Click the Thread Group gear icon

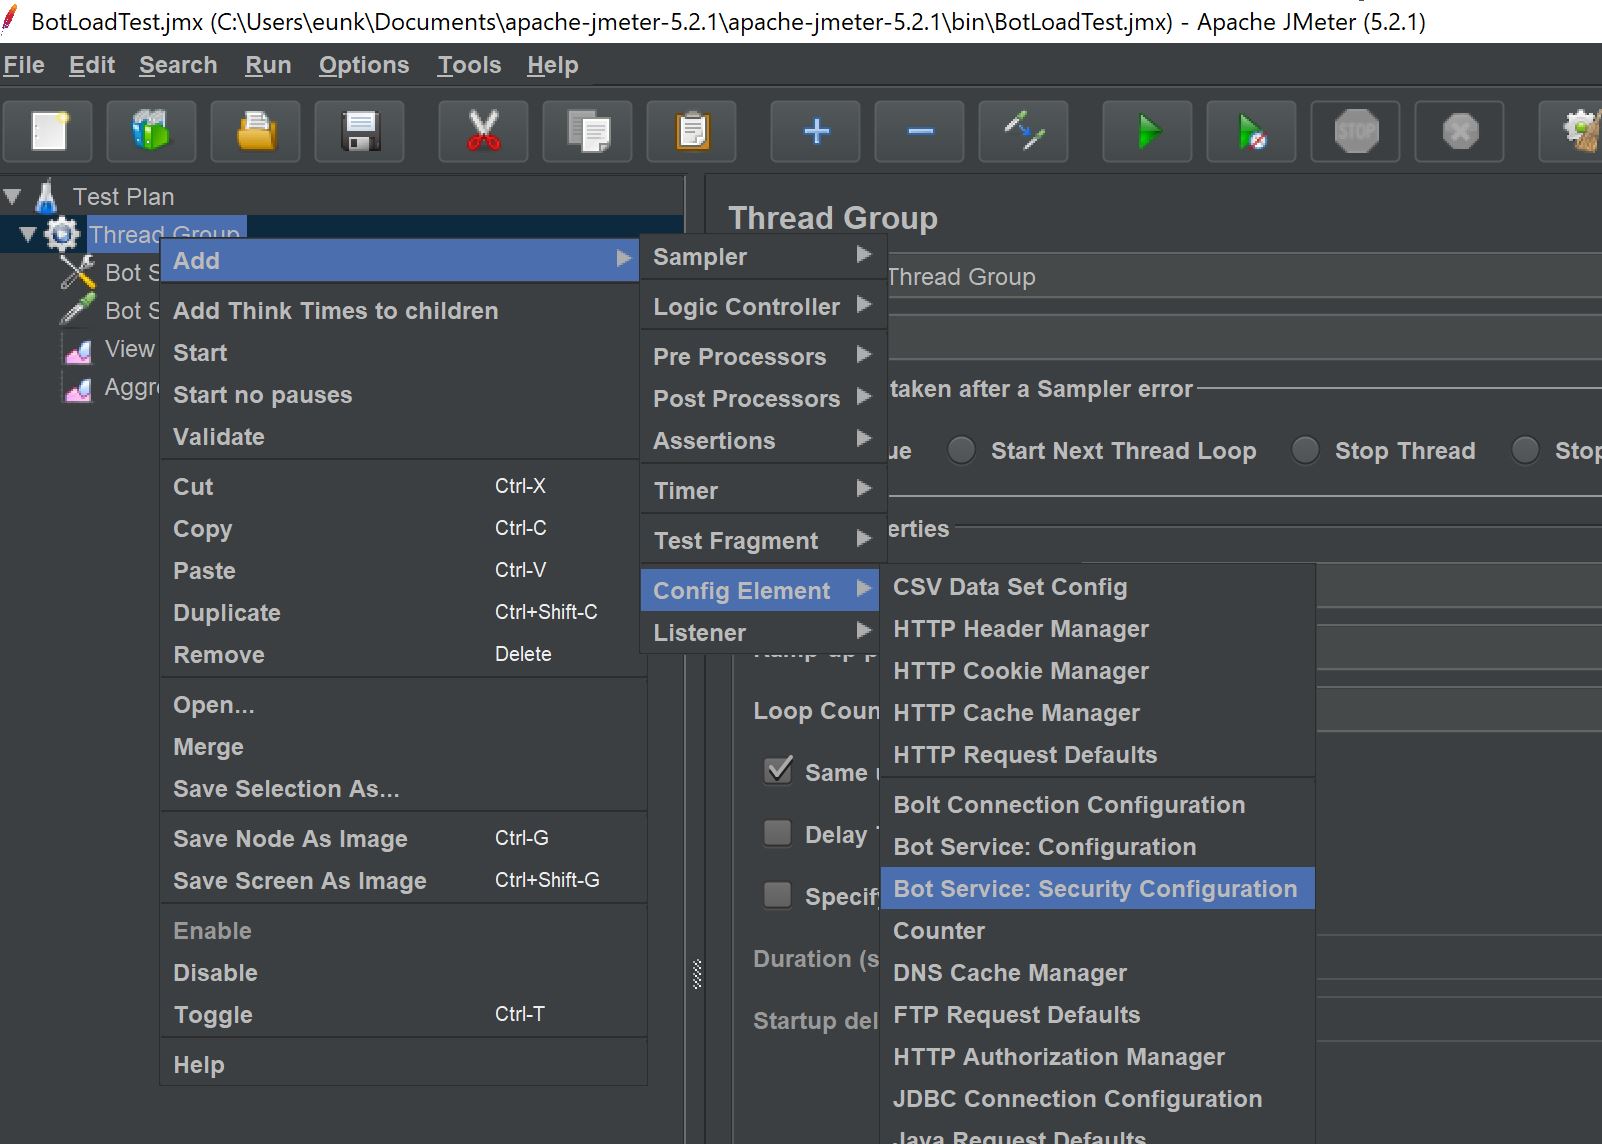coord(62,234)
